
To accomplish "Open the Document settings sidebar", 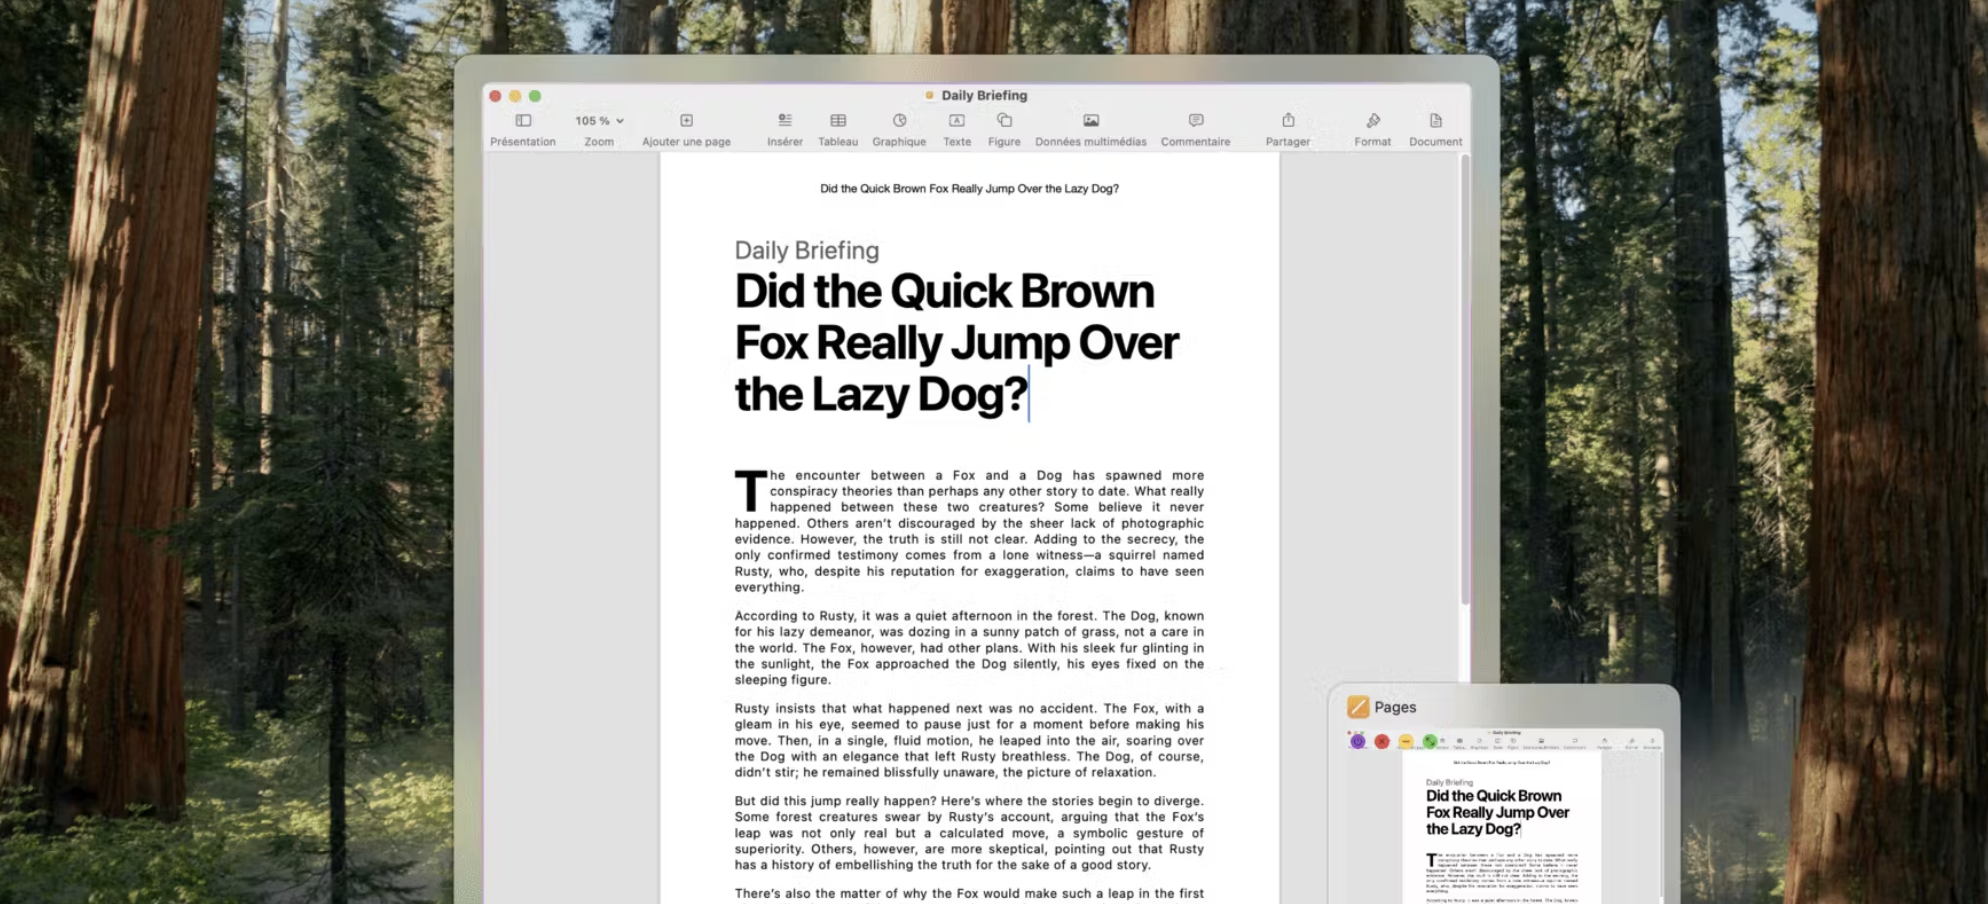I will pos(1436,129).
